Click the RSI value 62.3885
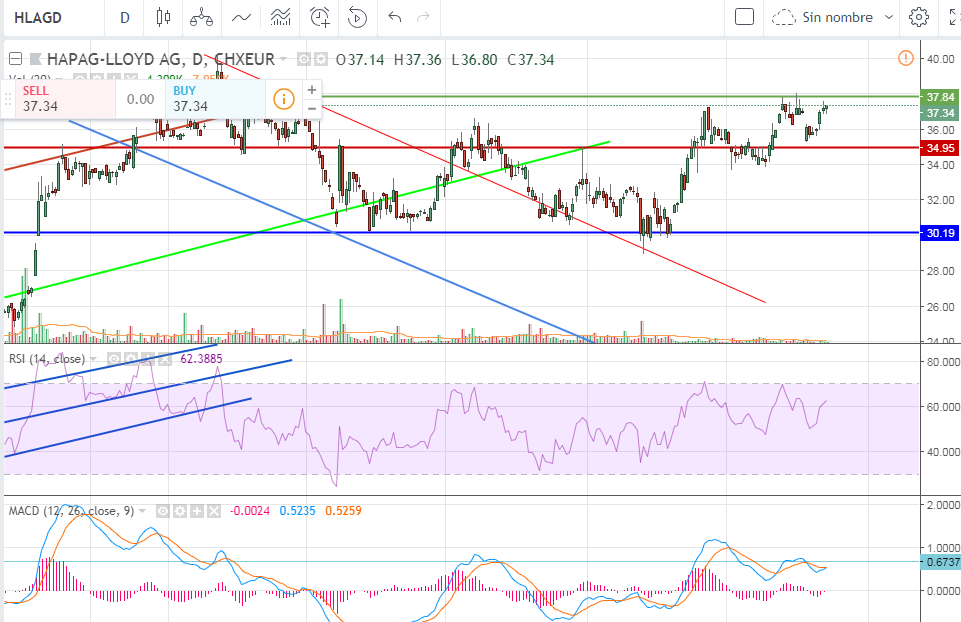961x622 pixels. click(201, 358)
